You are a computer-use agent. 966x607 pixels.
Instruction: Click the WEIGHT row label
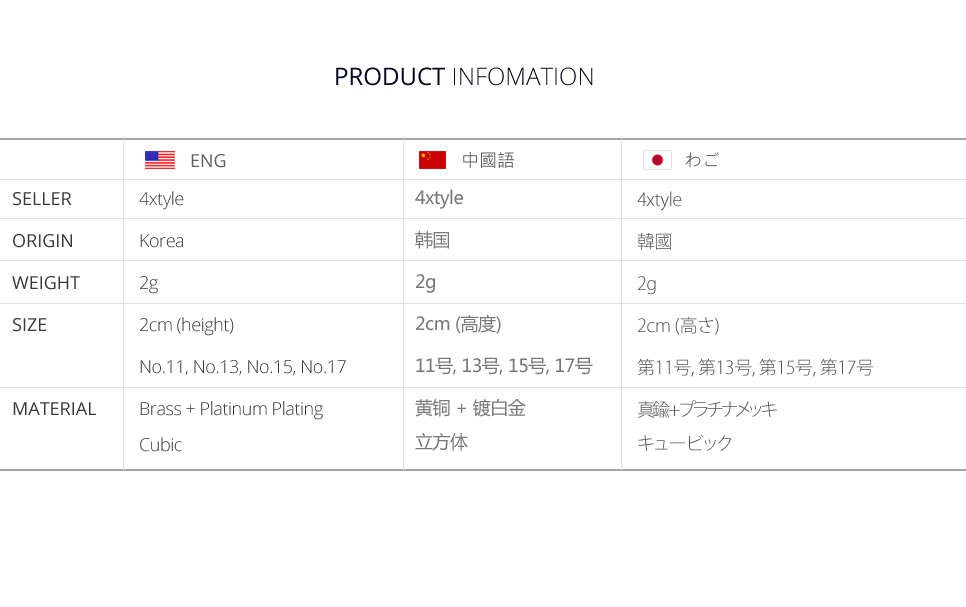[x=46, y=283]
